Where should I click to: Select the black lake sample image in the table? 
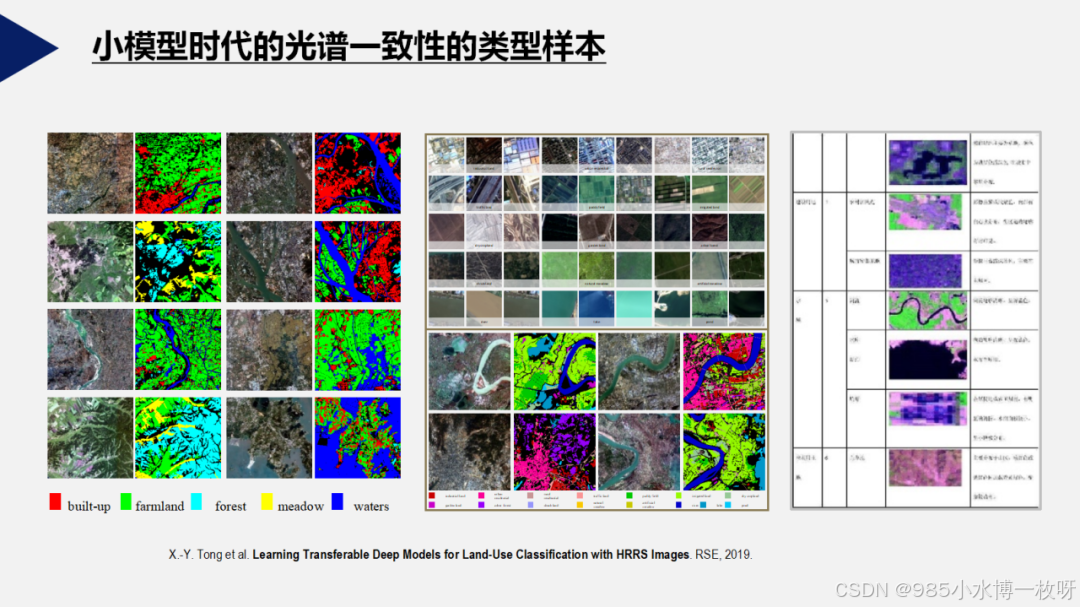click(928, 359)
